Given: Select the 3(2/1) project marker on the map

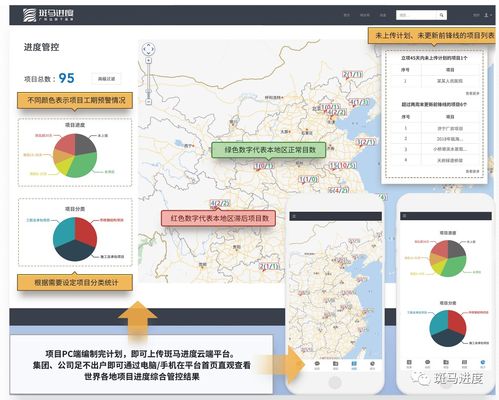Looking at the screenshot, I should [x=366, y=142].
